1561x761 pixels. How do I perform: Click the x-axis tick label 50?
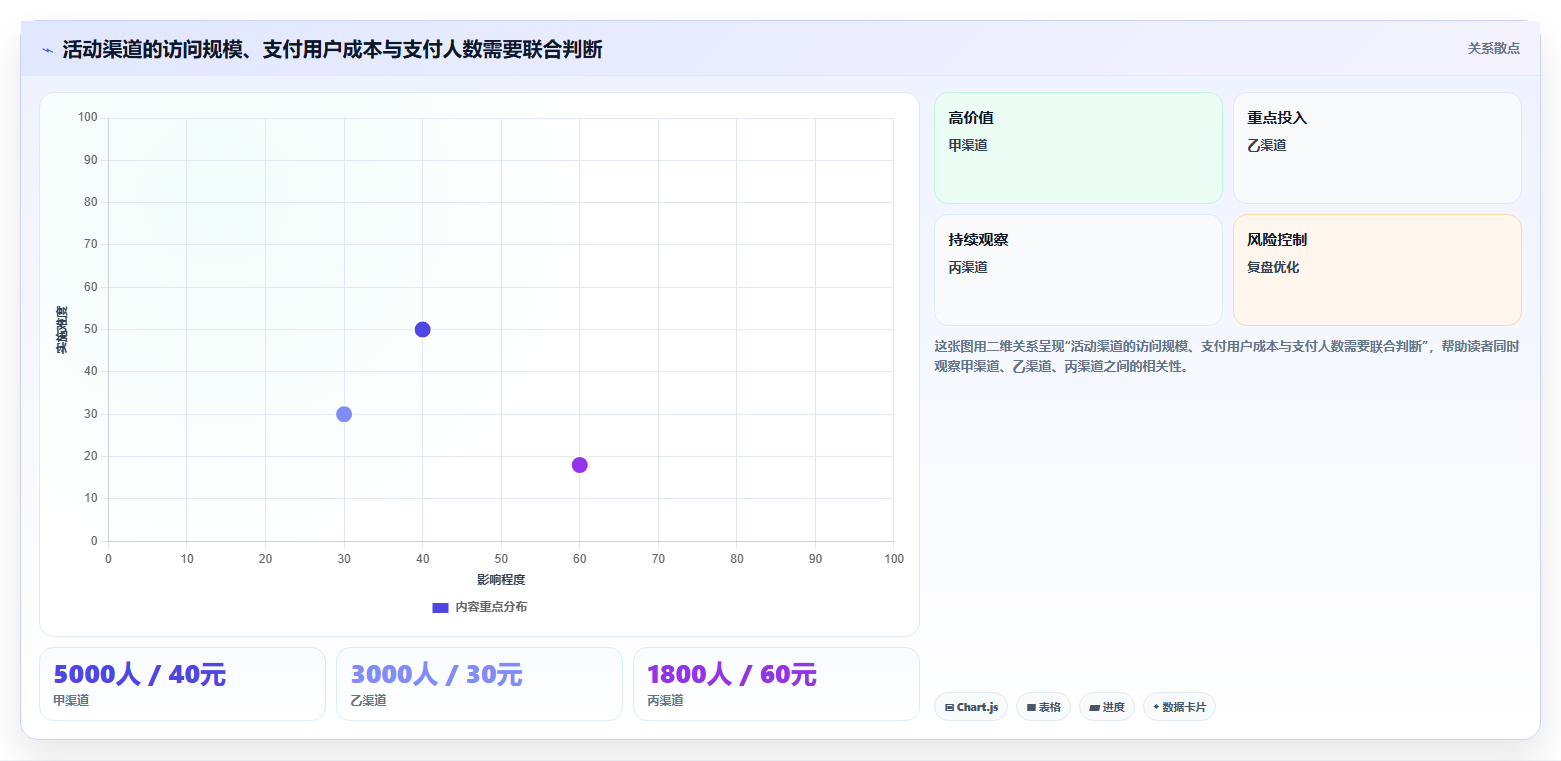coord(501,558)
